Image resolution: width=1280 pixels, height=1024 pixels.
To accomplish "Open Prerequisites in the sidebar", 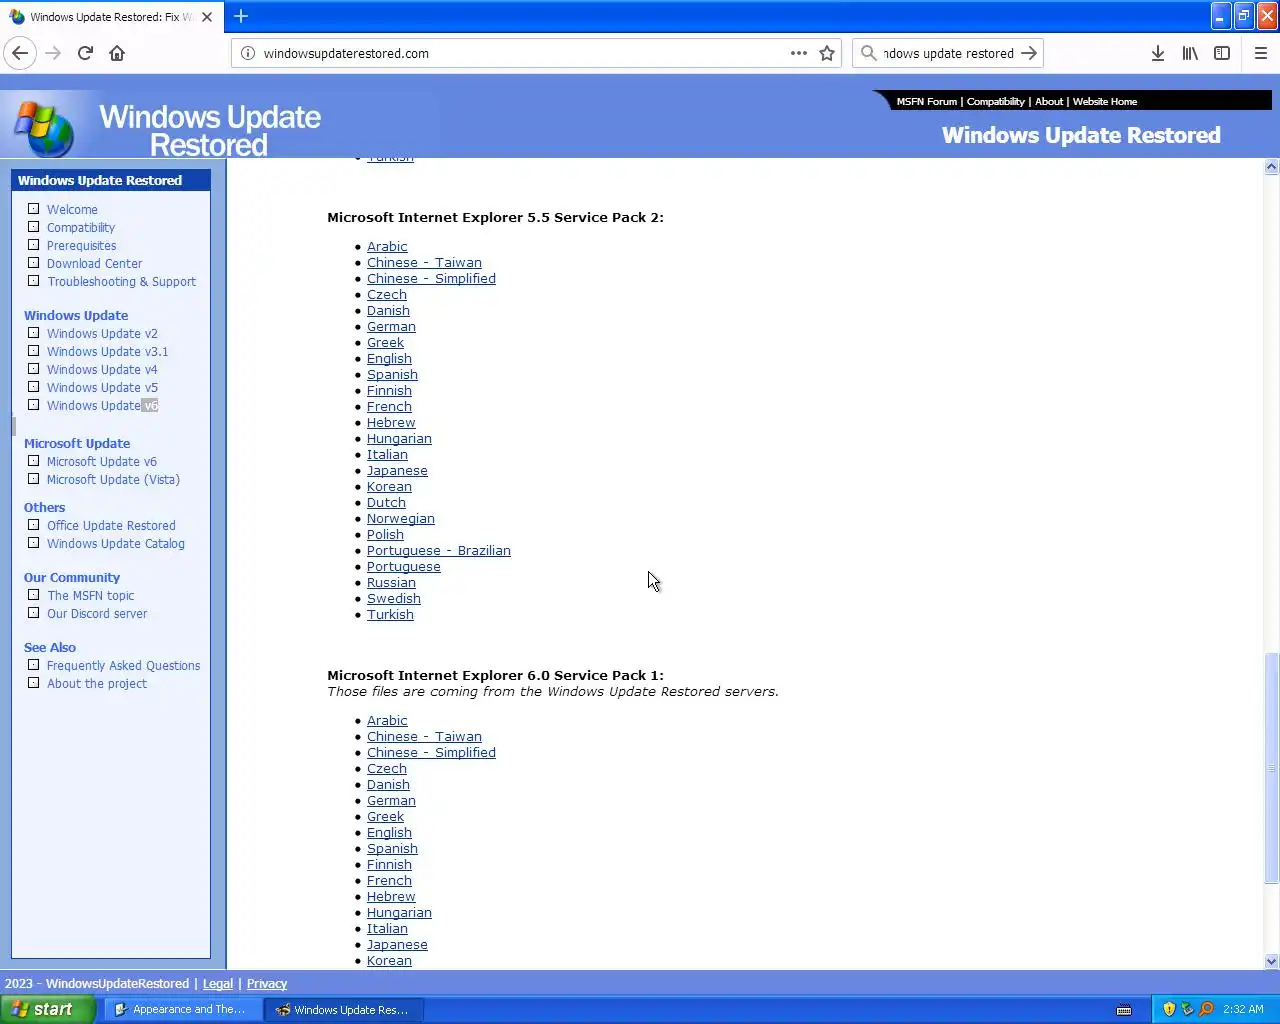I will pyautogui.click(x=81, y=246).
